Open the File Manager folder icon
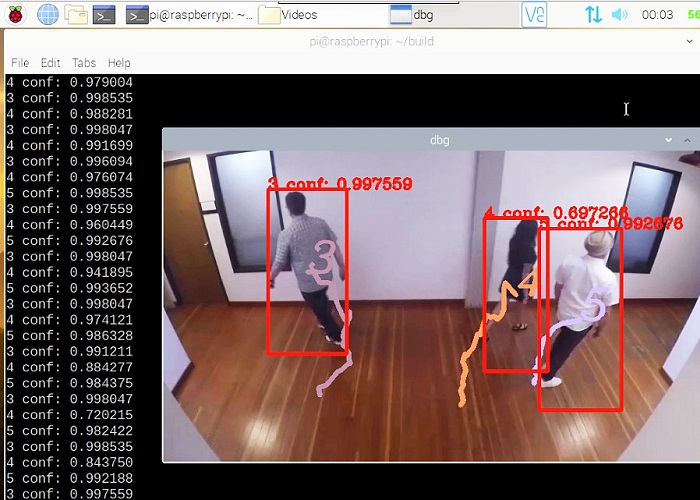This screenshot has height=500, width=700. click(x=76, y=14)
